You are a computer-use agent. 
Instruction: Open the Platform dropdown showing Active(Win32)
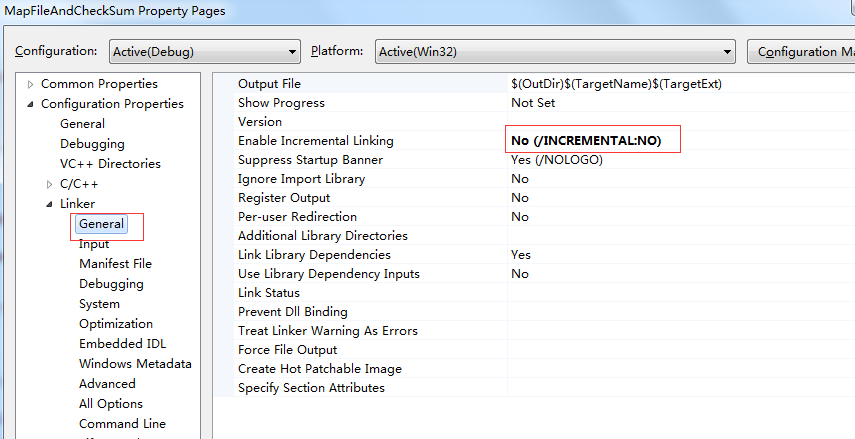555,52
